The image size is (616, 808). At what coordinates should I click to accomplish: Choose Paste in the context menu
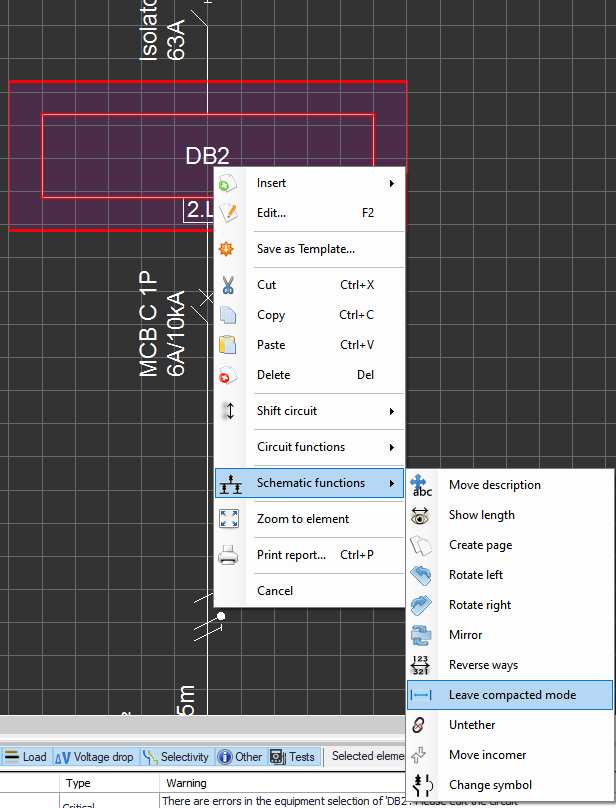tap(309, 345)
